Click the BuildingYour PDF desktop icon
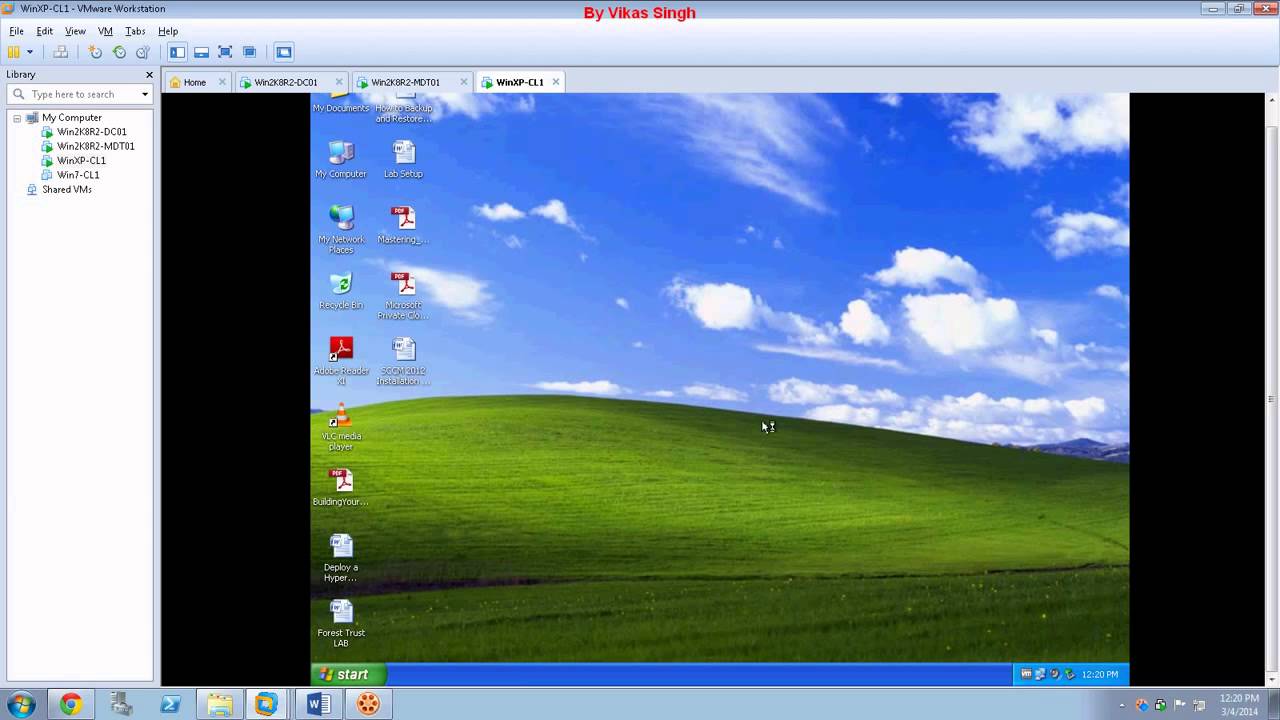Image resolution: width=1280 pixels, height=720 pixels. (x=341, y=487)
